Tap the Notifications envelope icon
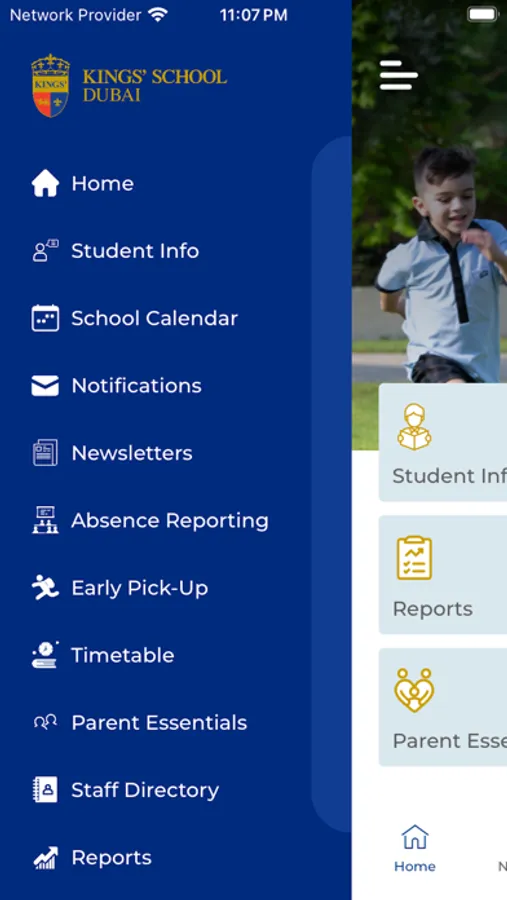The width and height of the screenshot is (507, 900). (x=45, y=386)
